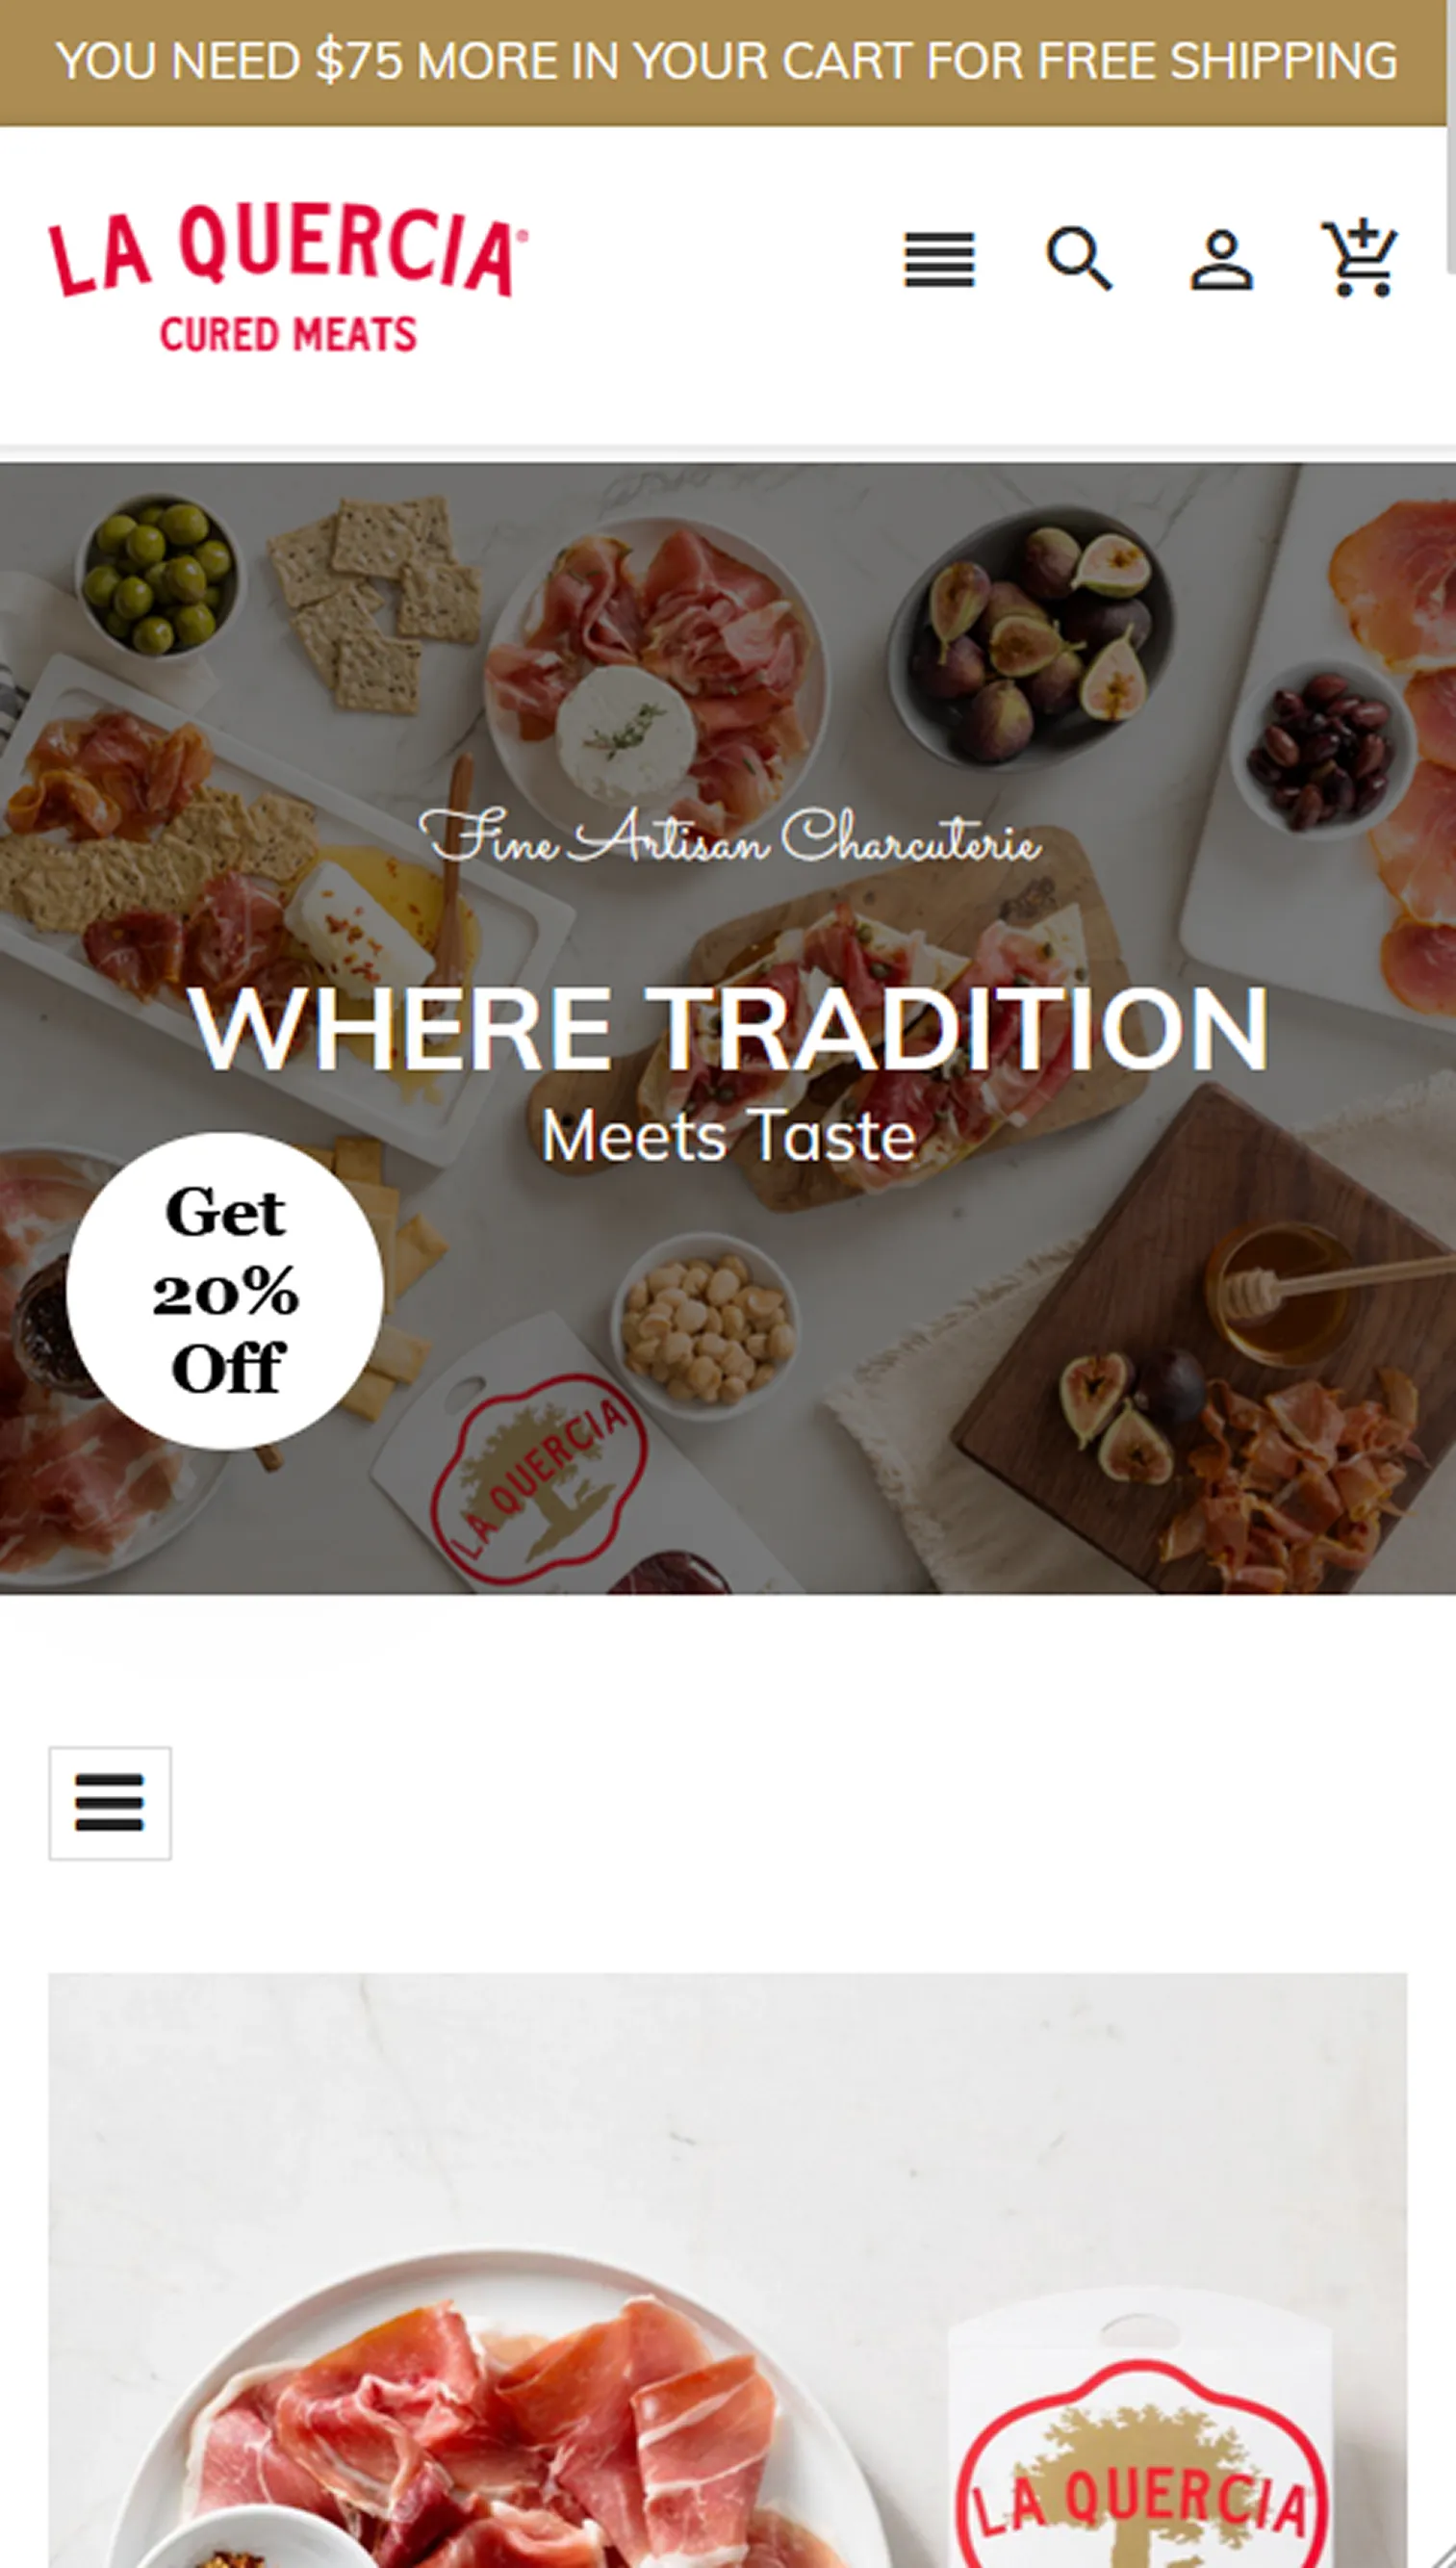
Task: Click the CURED MEATS tagline under logo
Action: pyautogui.click(x=288, y=334)
